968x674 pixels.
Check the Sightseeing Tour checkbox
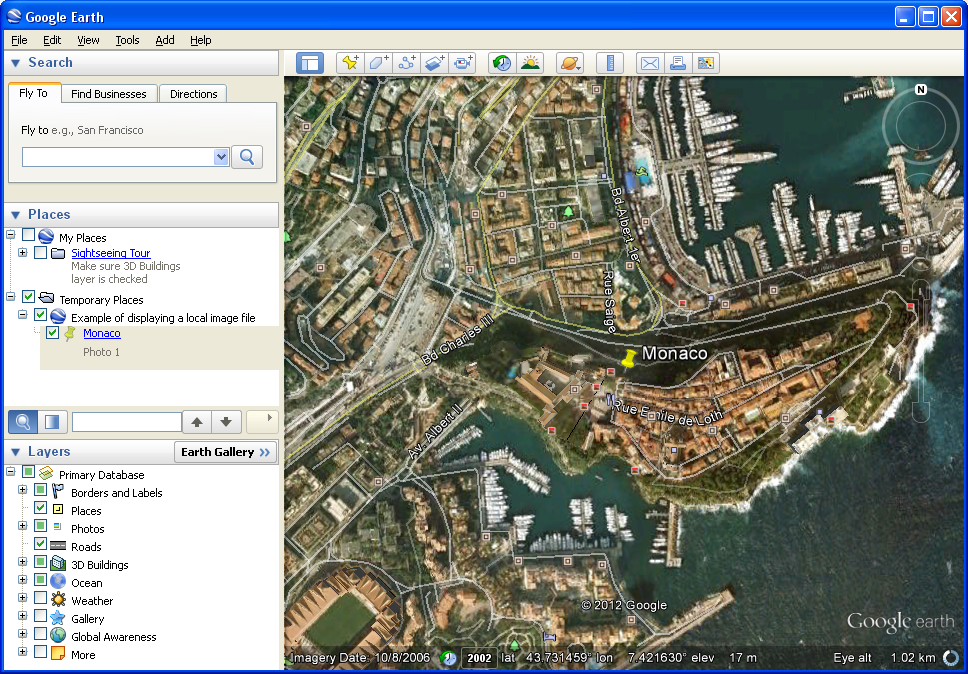coord(41,253)
